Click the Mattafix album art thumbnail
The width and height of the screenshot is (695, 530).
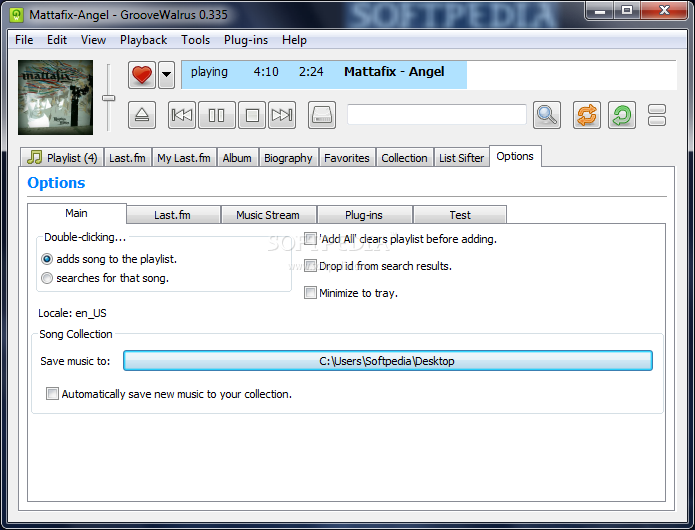[55, 97]
